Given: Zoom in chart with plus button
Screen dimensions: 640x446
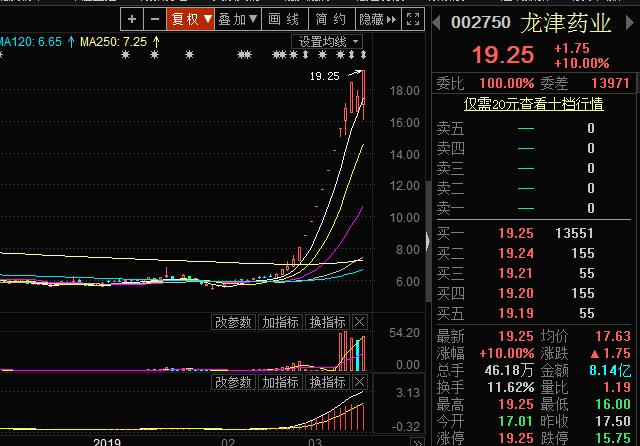Looking at the screenshot, I should click(x=132, y=19).
